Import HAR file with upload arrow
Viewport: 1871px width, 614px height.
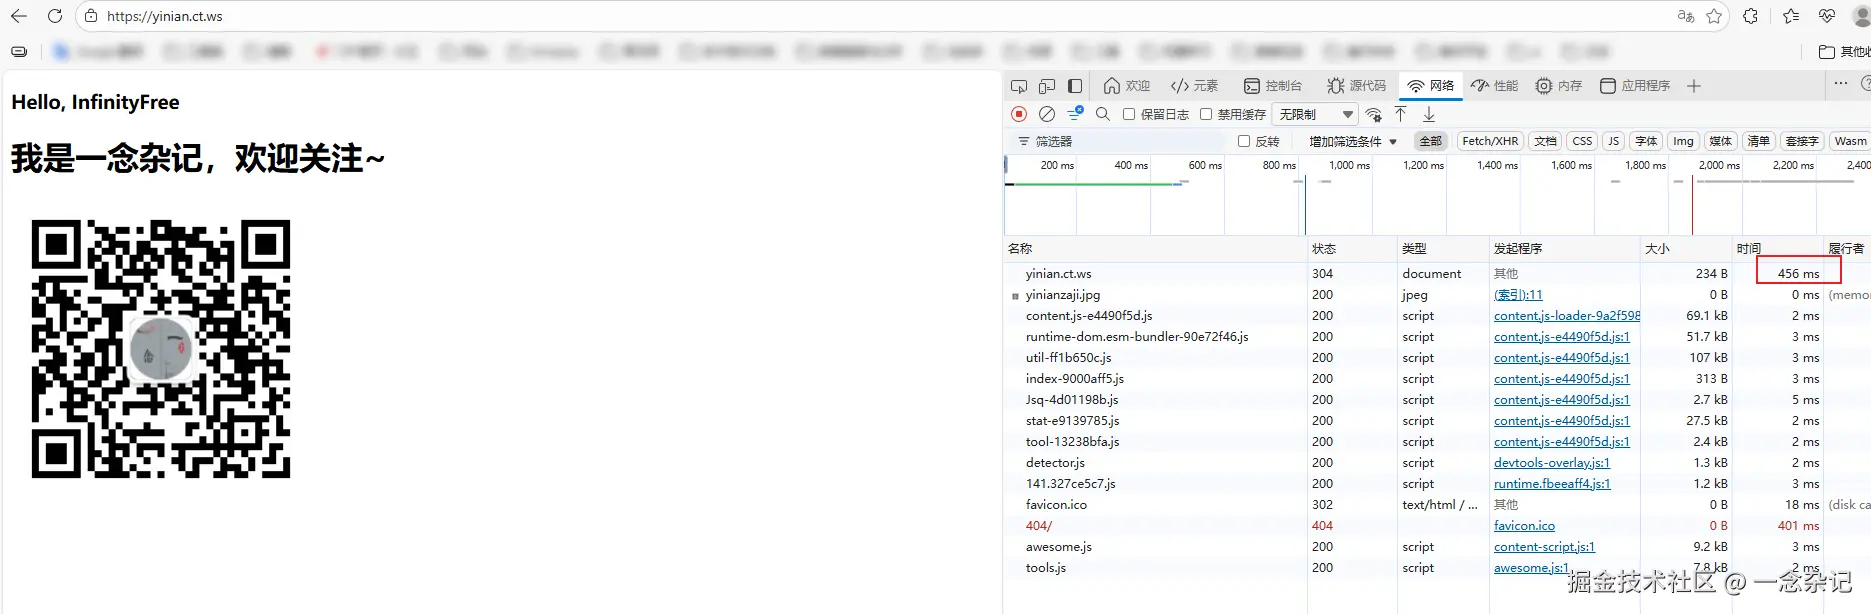point(1401,114)
